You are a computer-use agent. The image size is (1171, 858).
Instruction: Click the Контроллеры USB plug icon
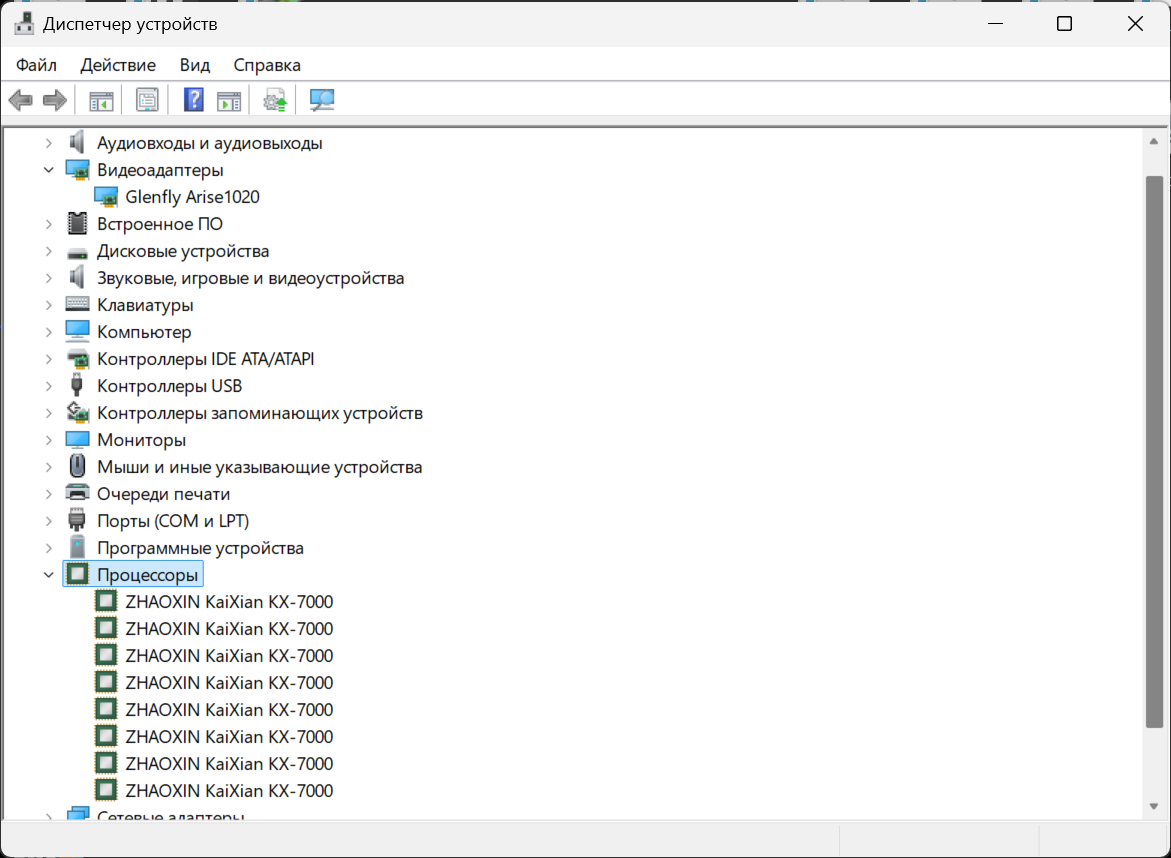tap(77, 386)
